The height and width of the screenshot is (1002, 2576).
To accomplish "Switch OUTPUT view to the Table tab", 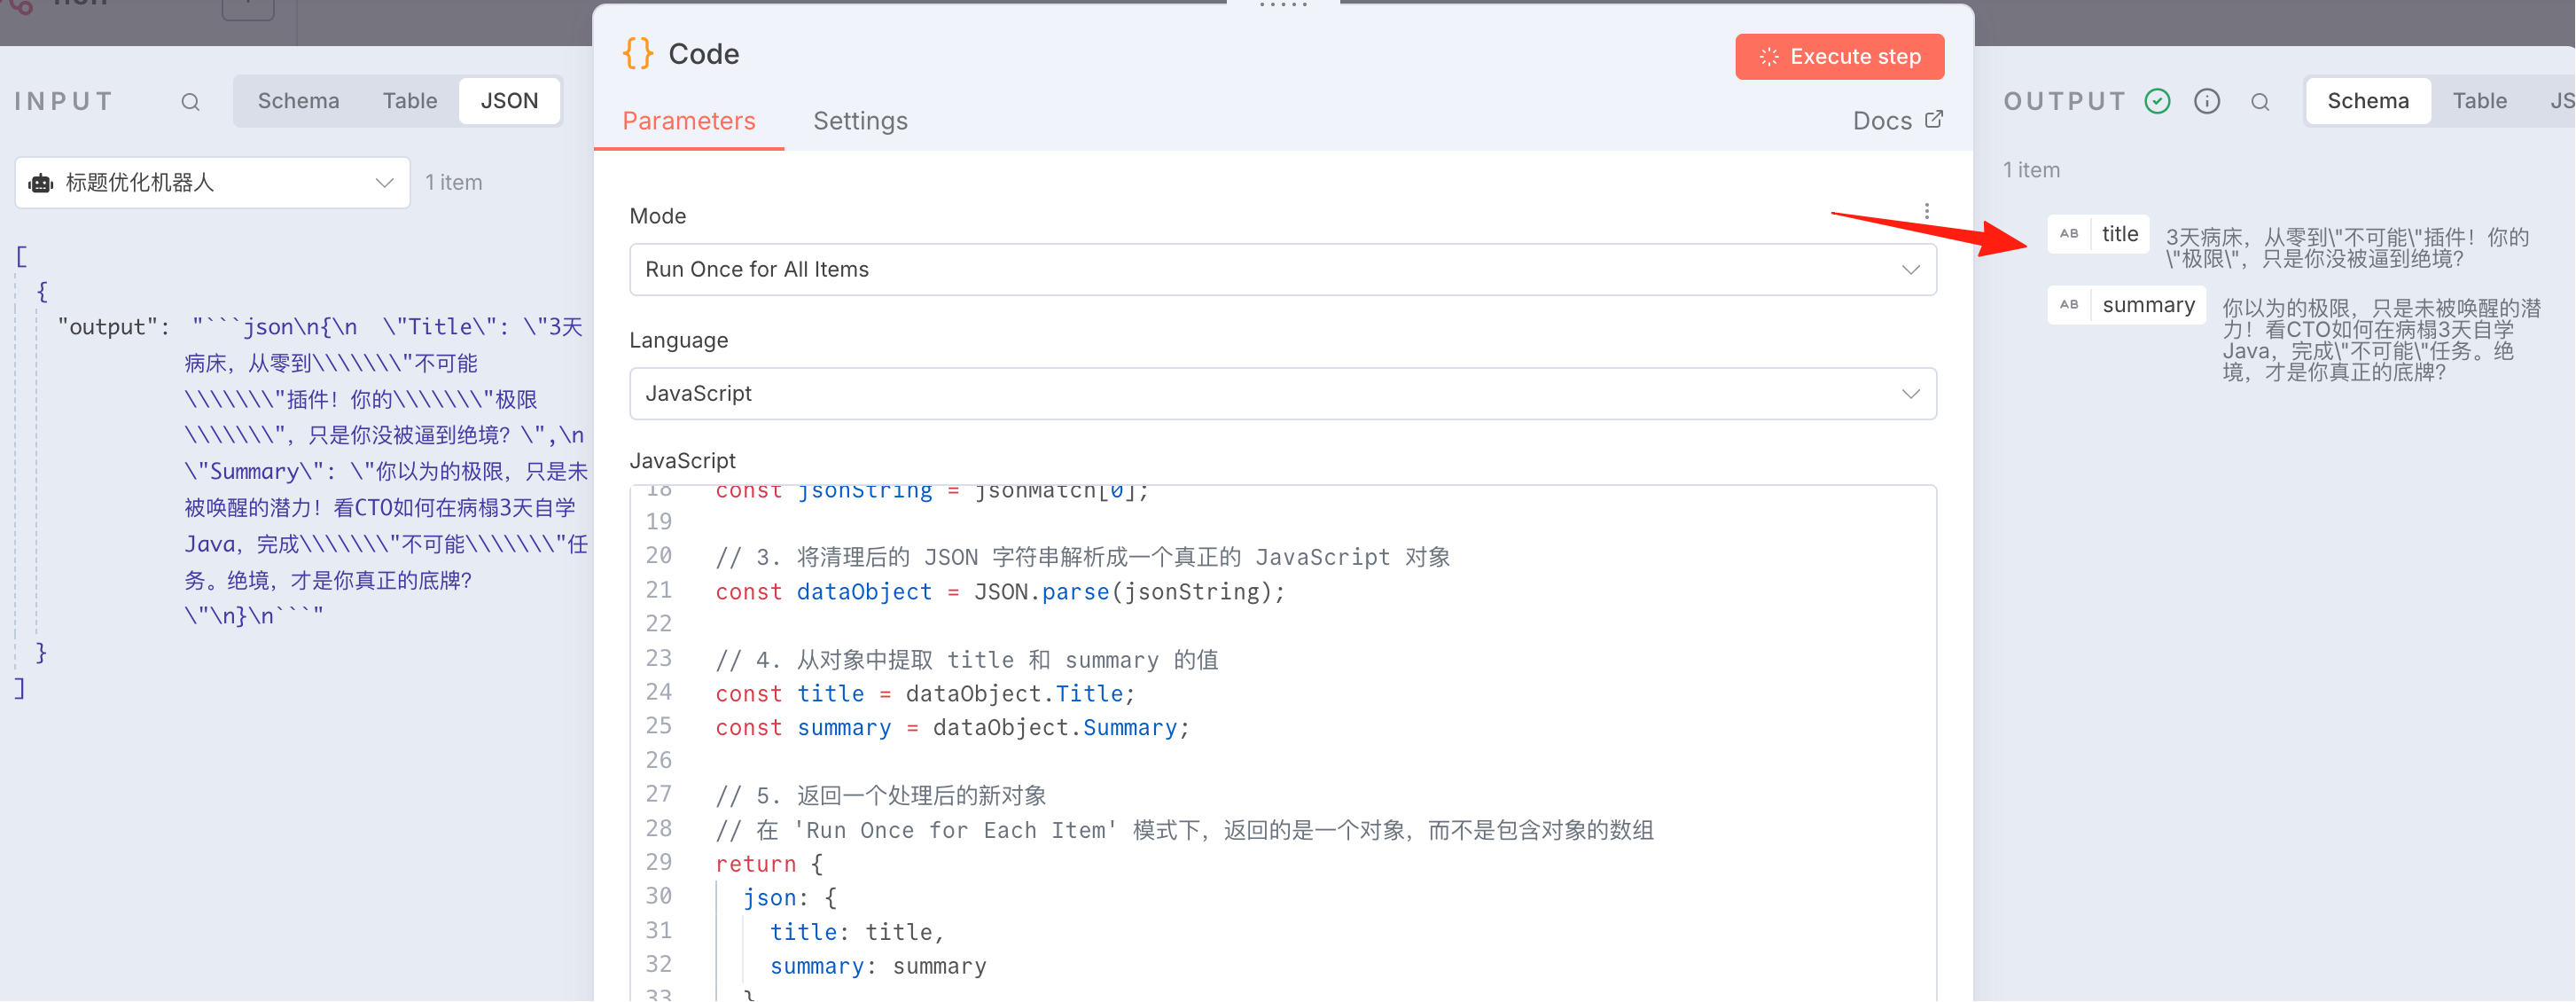I will tap(2479, 101).
